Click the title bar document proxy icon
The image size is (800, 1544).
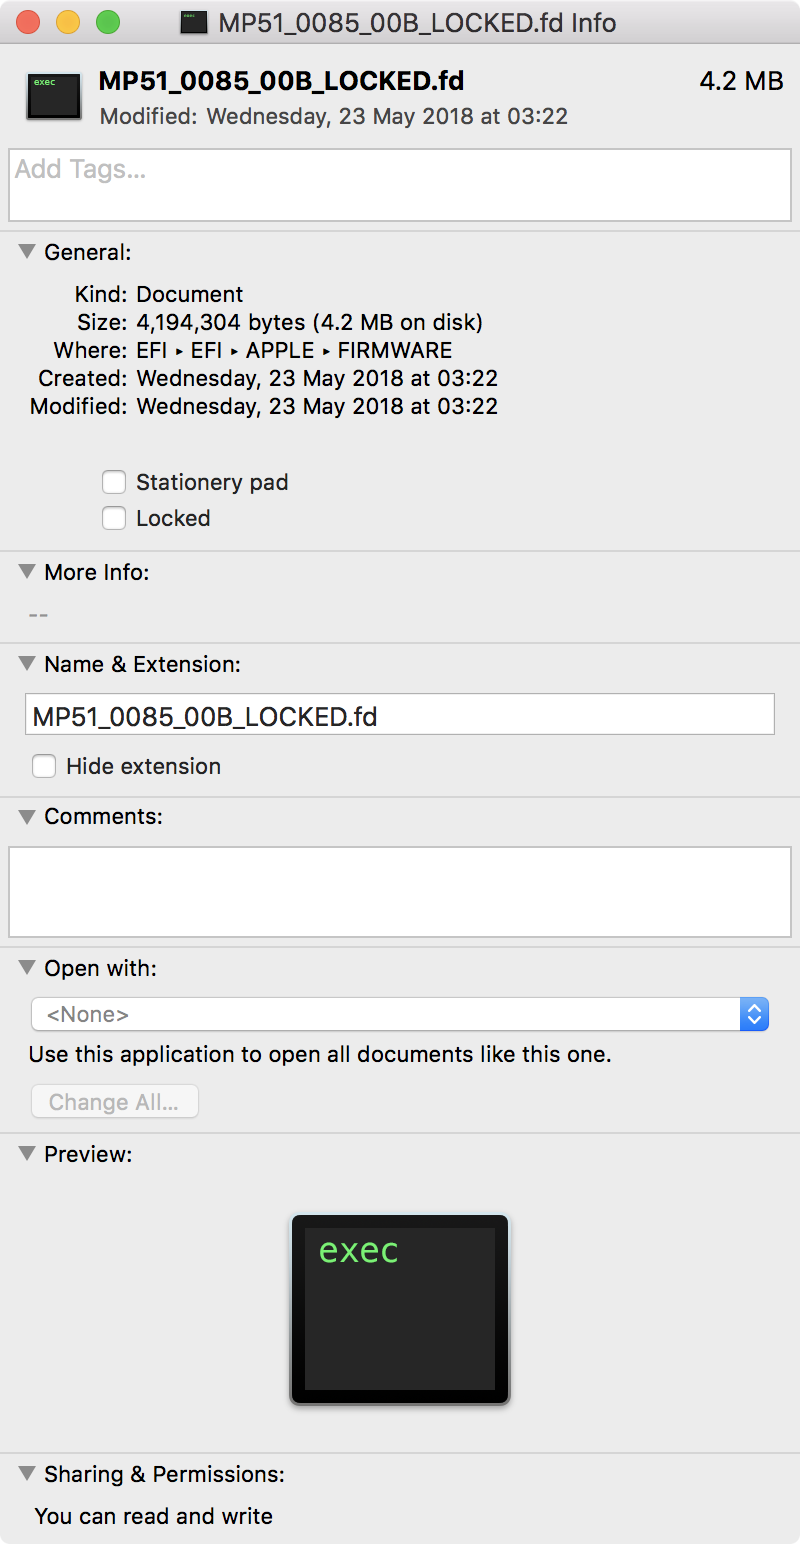pos(193,22)
